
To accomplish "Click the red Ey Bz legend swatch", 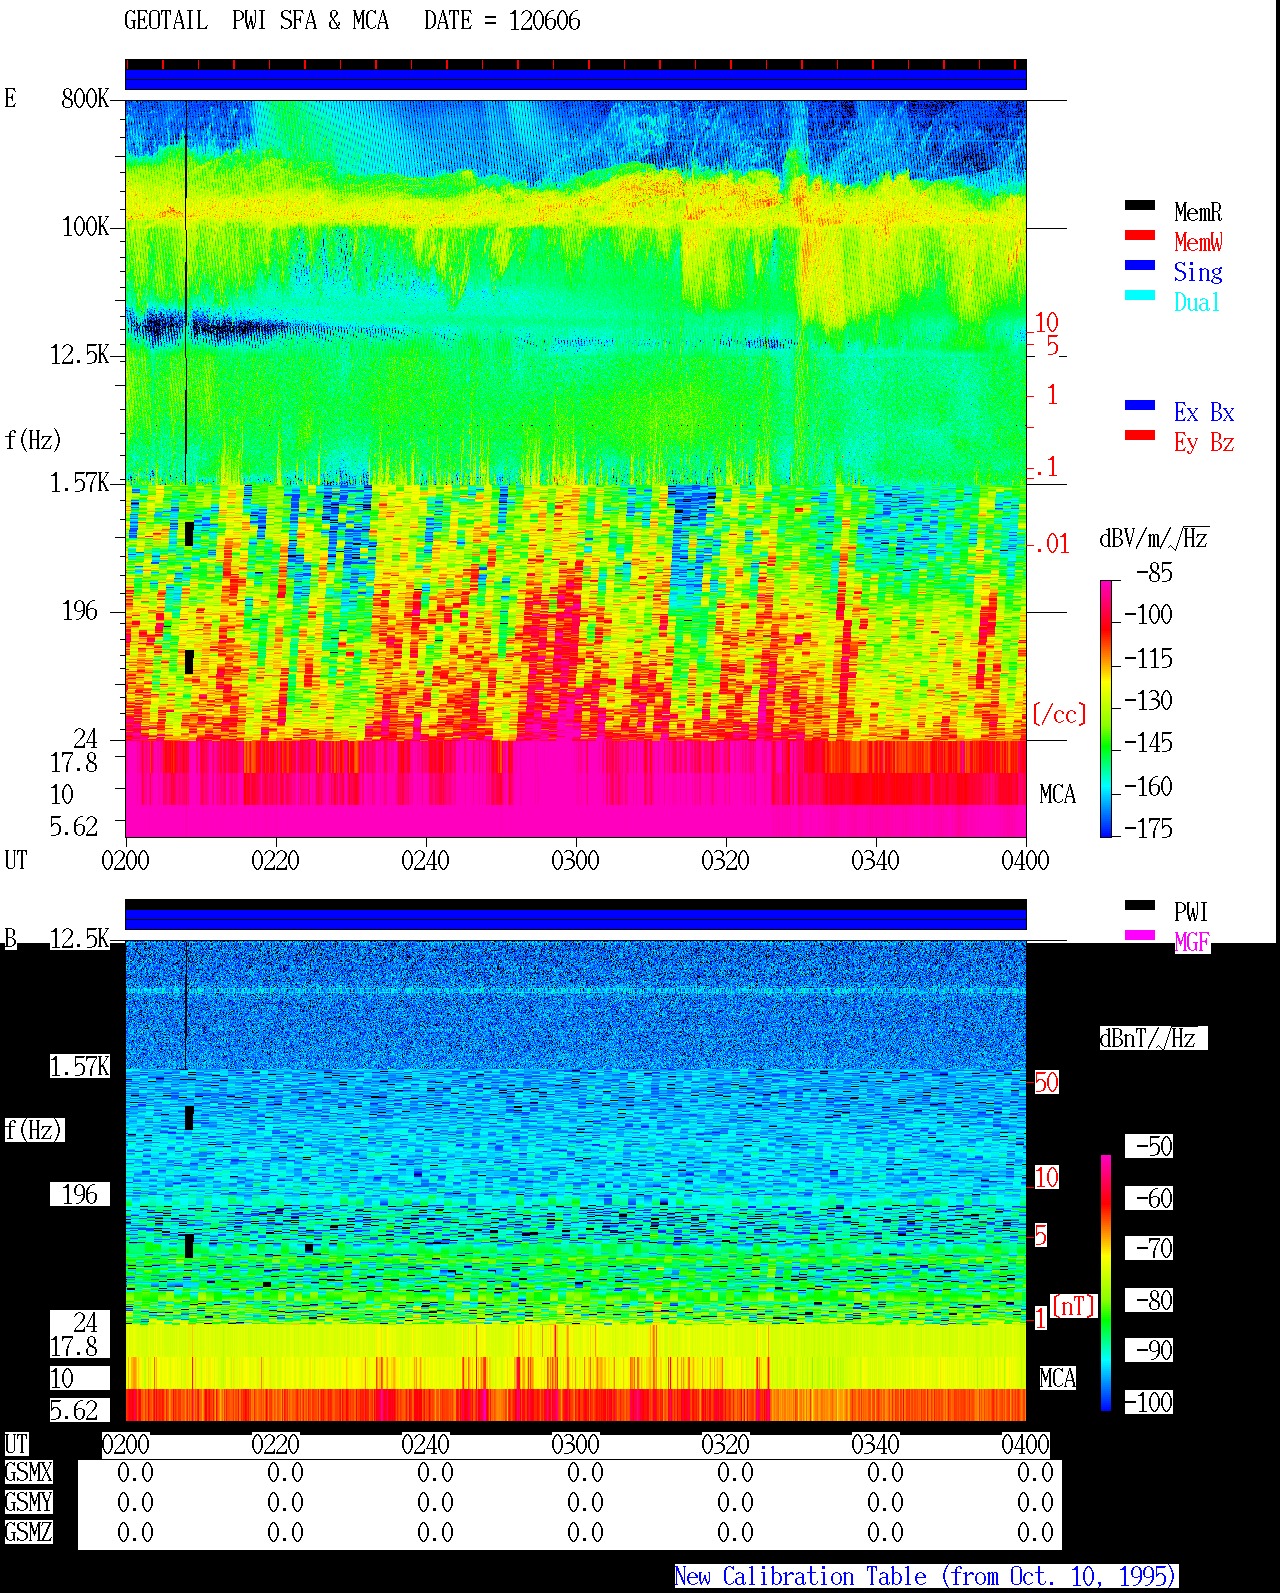I will [1140, 436].
